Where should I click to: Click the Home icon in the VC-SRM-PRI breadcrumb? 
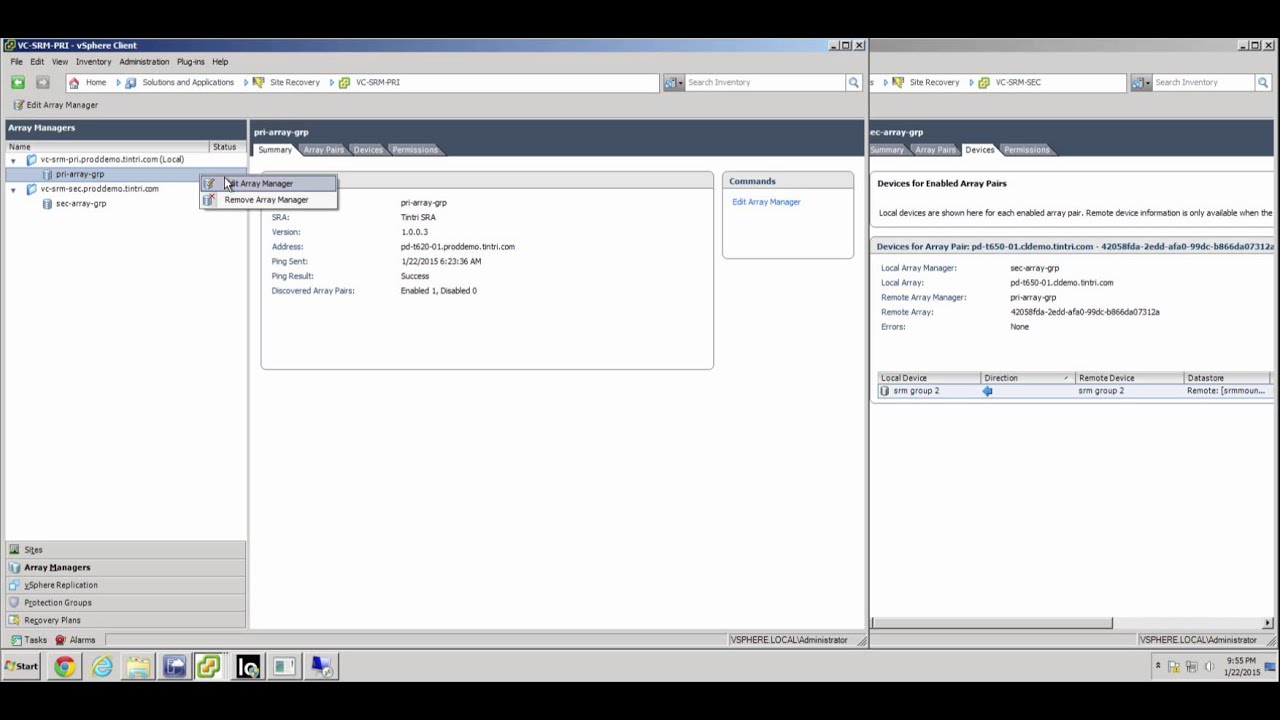[x=74, y=83]
